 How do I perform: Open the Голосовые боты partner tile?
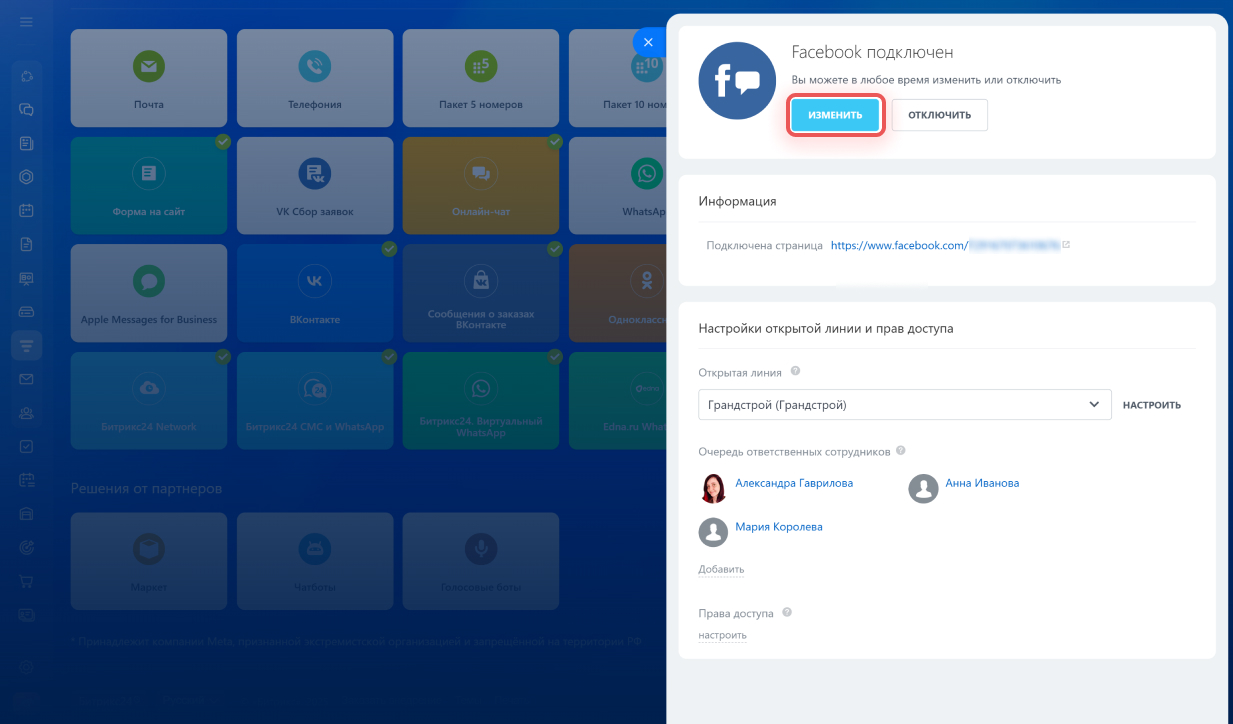481,561
